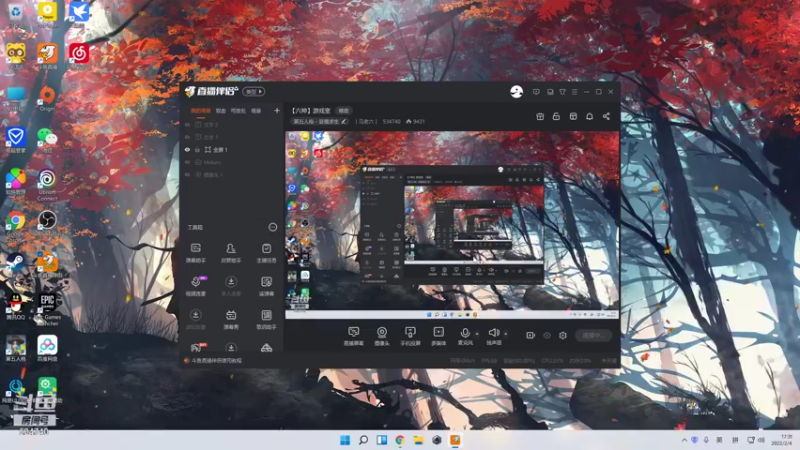
Task: Add a new scene with plus icon
Action: 277,111
